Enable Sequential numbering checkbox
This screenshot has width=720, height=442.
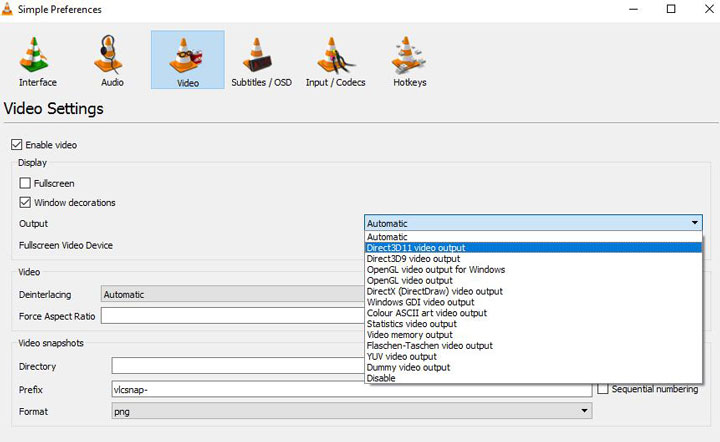pos(603,389)
